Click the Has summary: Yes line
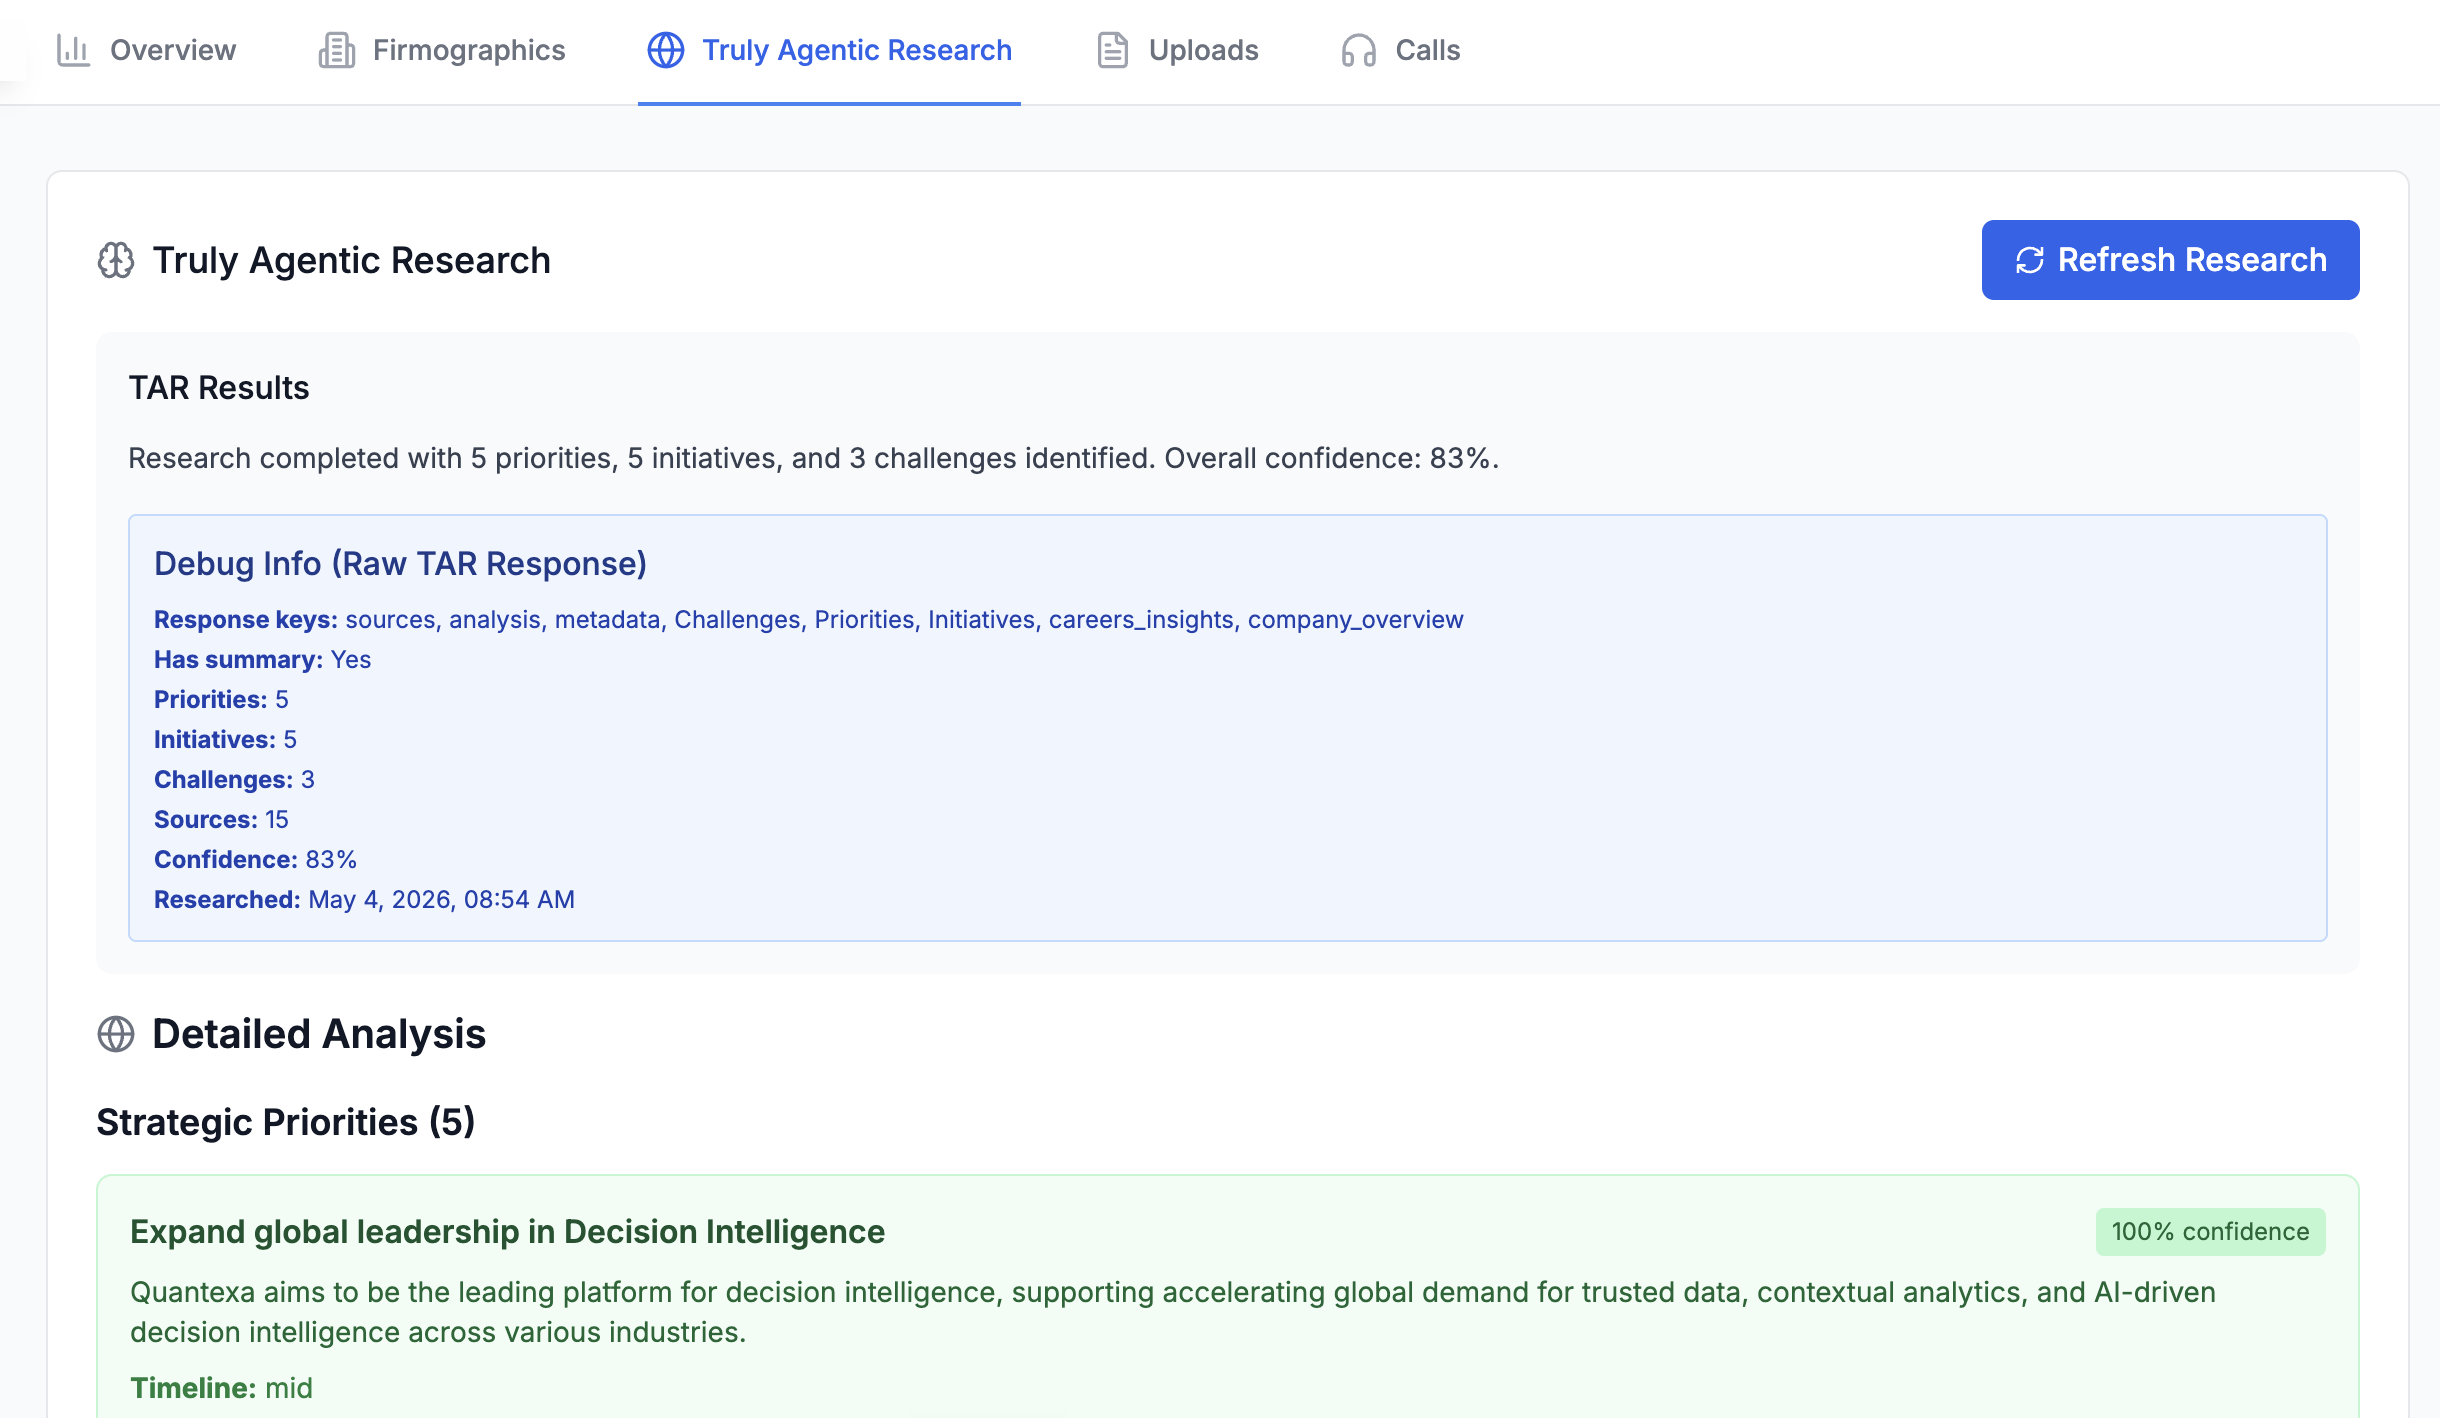 tap(263, 660)
